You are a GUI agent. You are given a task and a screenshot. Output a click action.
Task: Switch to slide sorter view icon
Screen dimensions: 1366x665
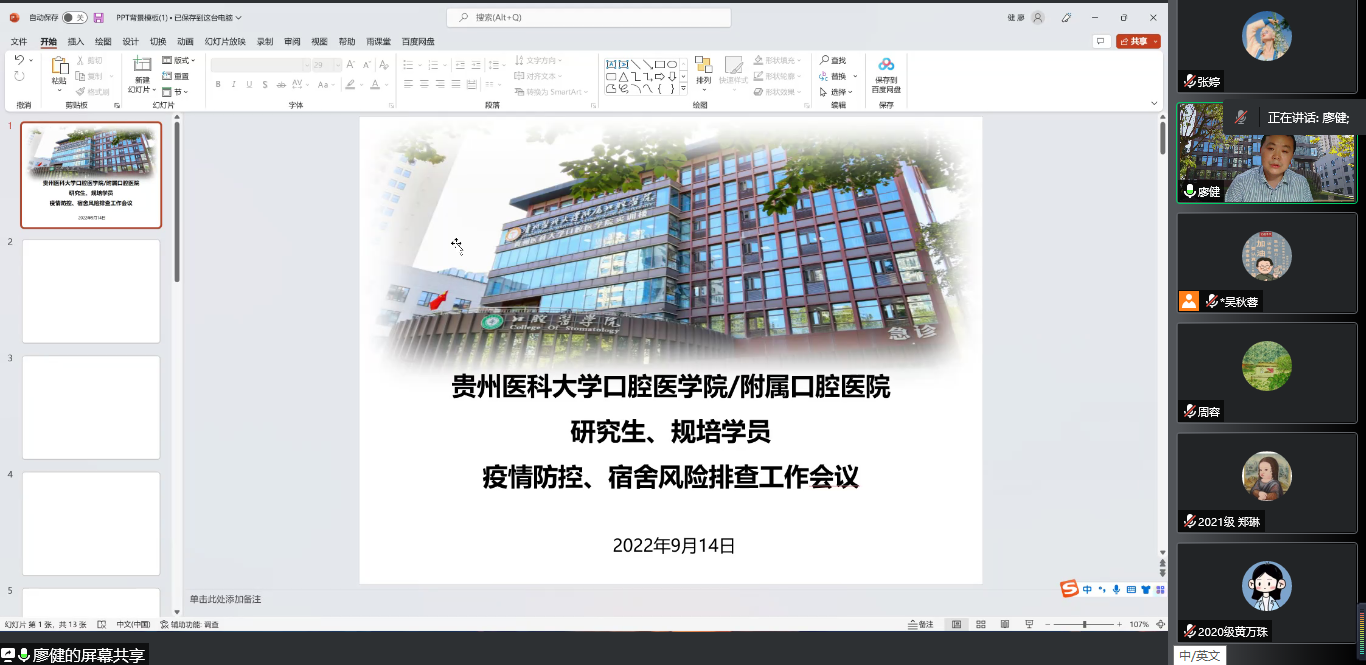[x=980, y=624]
